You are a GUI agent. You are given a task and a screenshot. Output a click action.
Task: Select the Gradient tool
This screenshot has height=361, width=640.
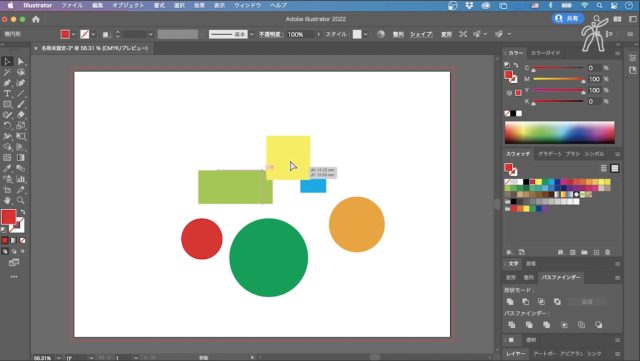pyautogui.click(x=21, y=158)
